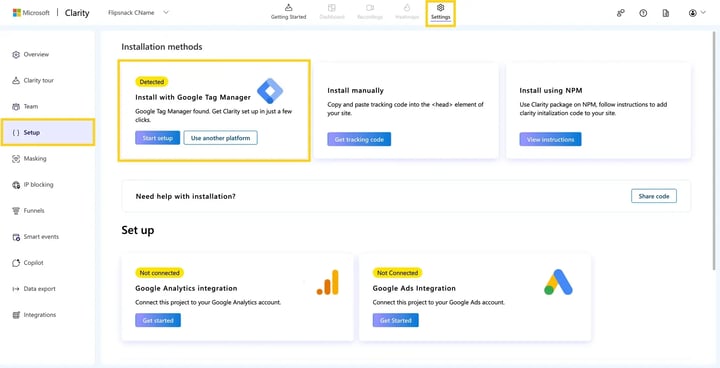The width and height of the screenshot is (720, 368).
Task: Click Get Started for Google Ads Integration
Action: (395, 320)
